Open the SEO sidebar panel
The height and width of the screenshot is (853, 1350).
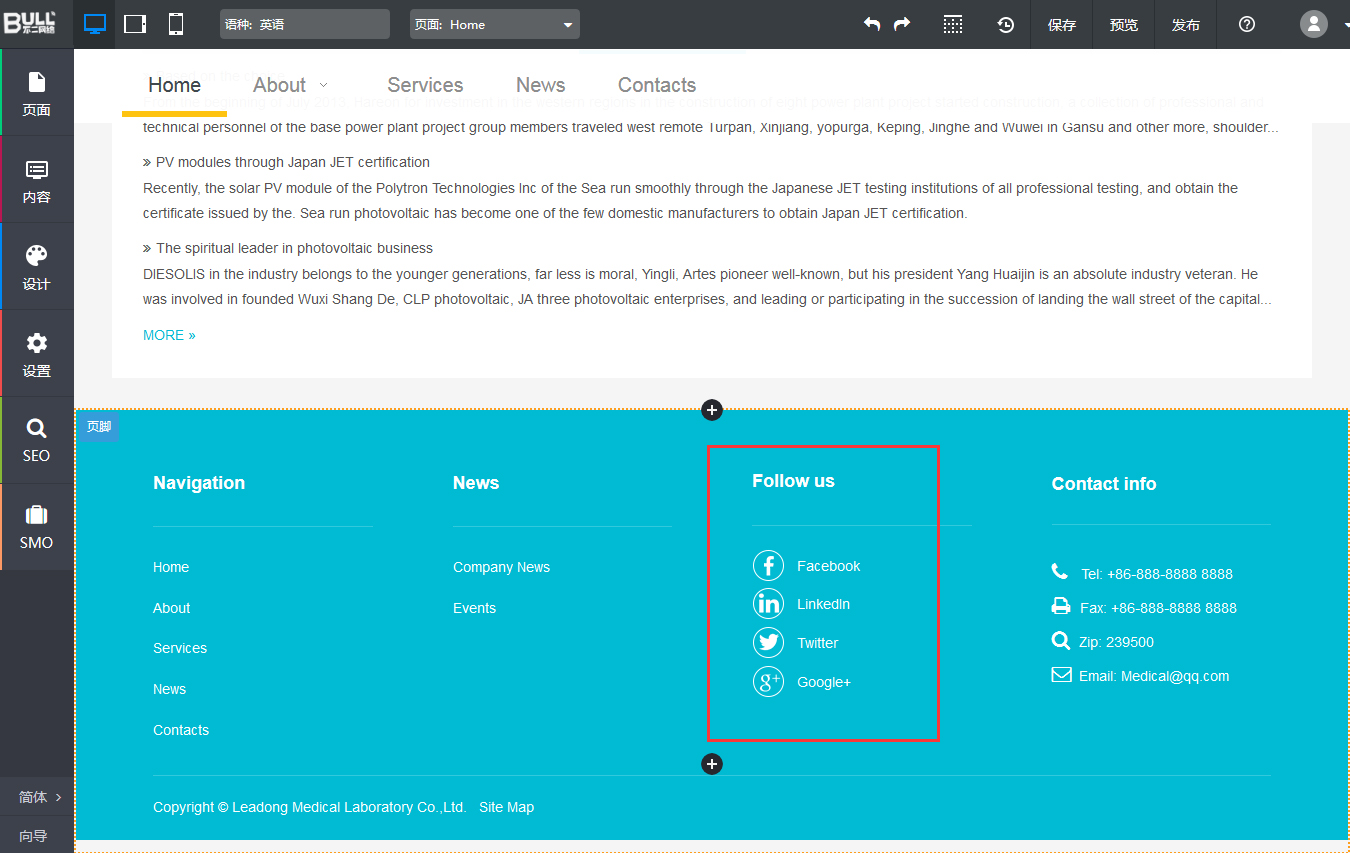click(x=37, y=440)
